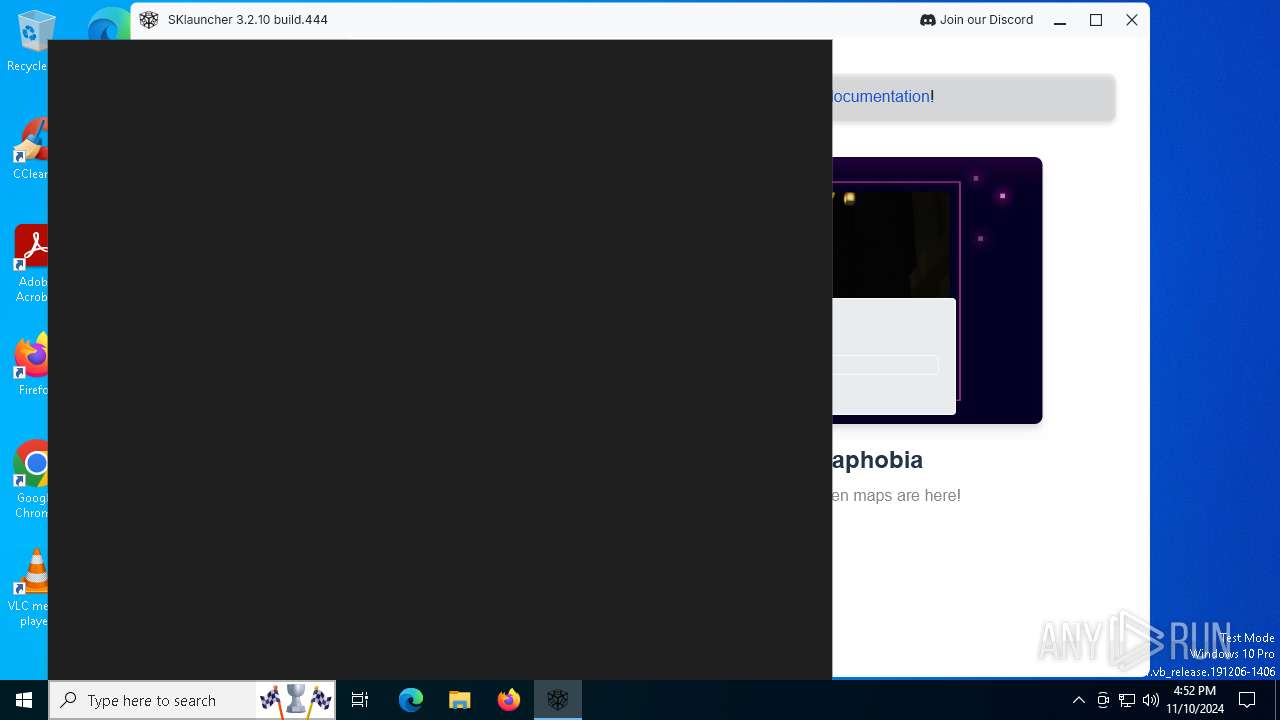The width and height of the screenshot is (1280, 720).
Task: Open the Windows Start menu
Action: pyautogui.click(x=24, y=700)
